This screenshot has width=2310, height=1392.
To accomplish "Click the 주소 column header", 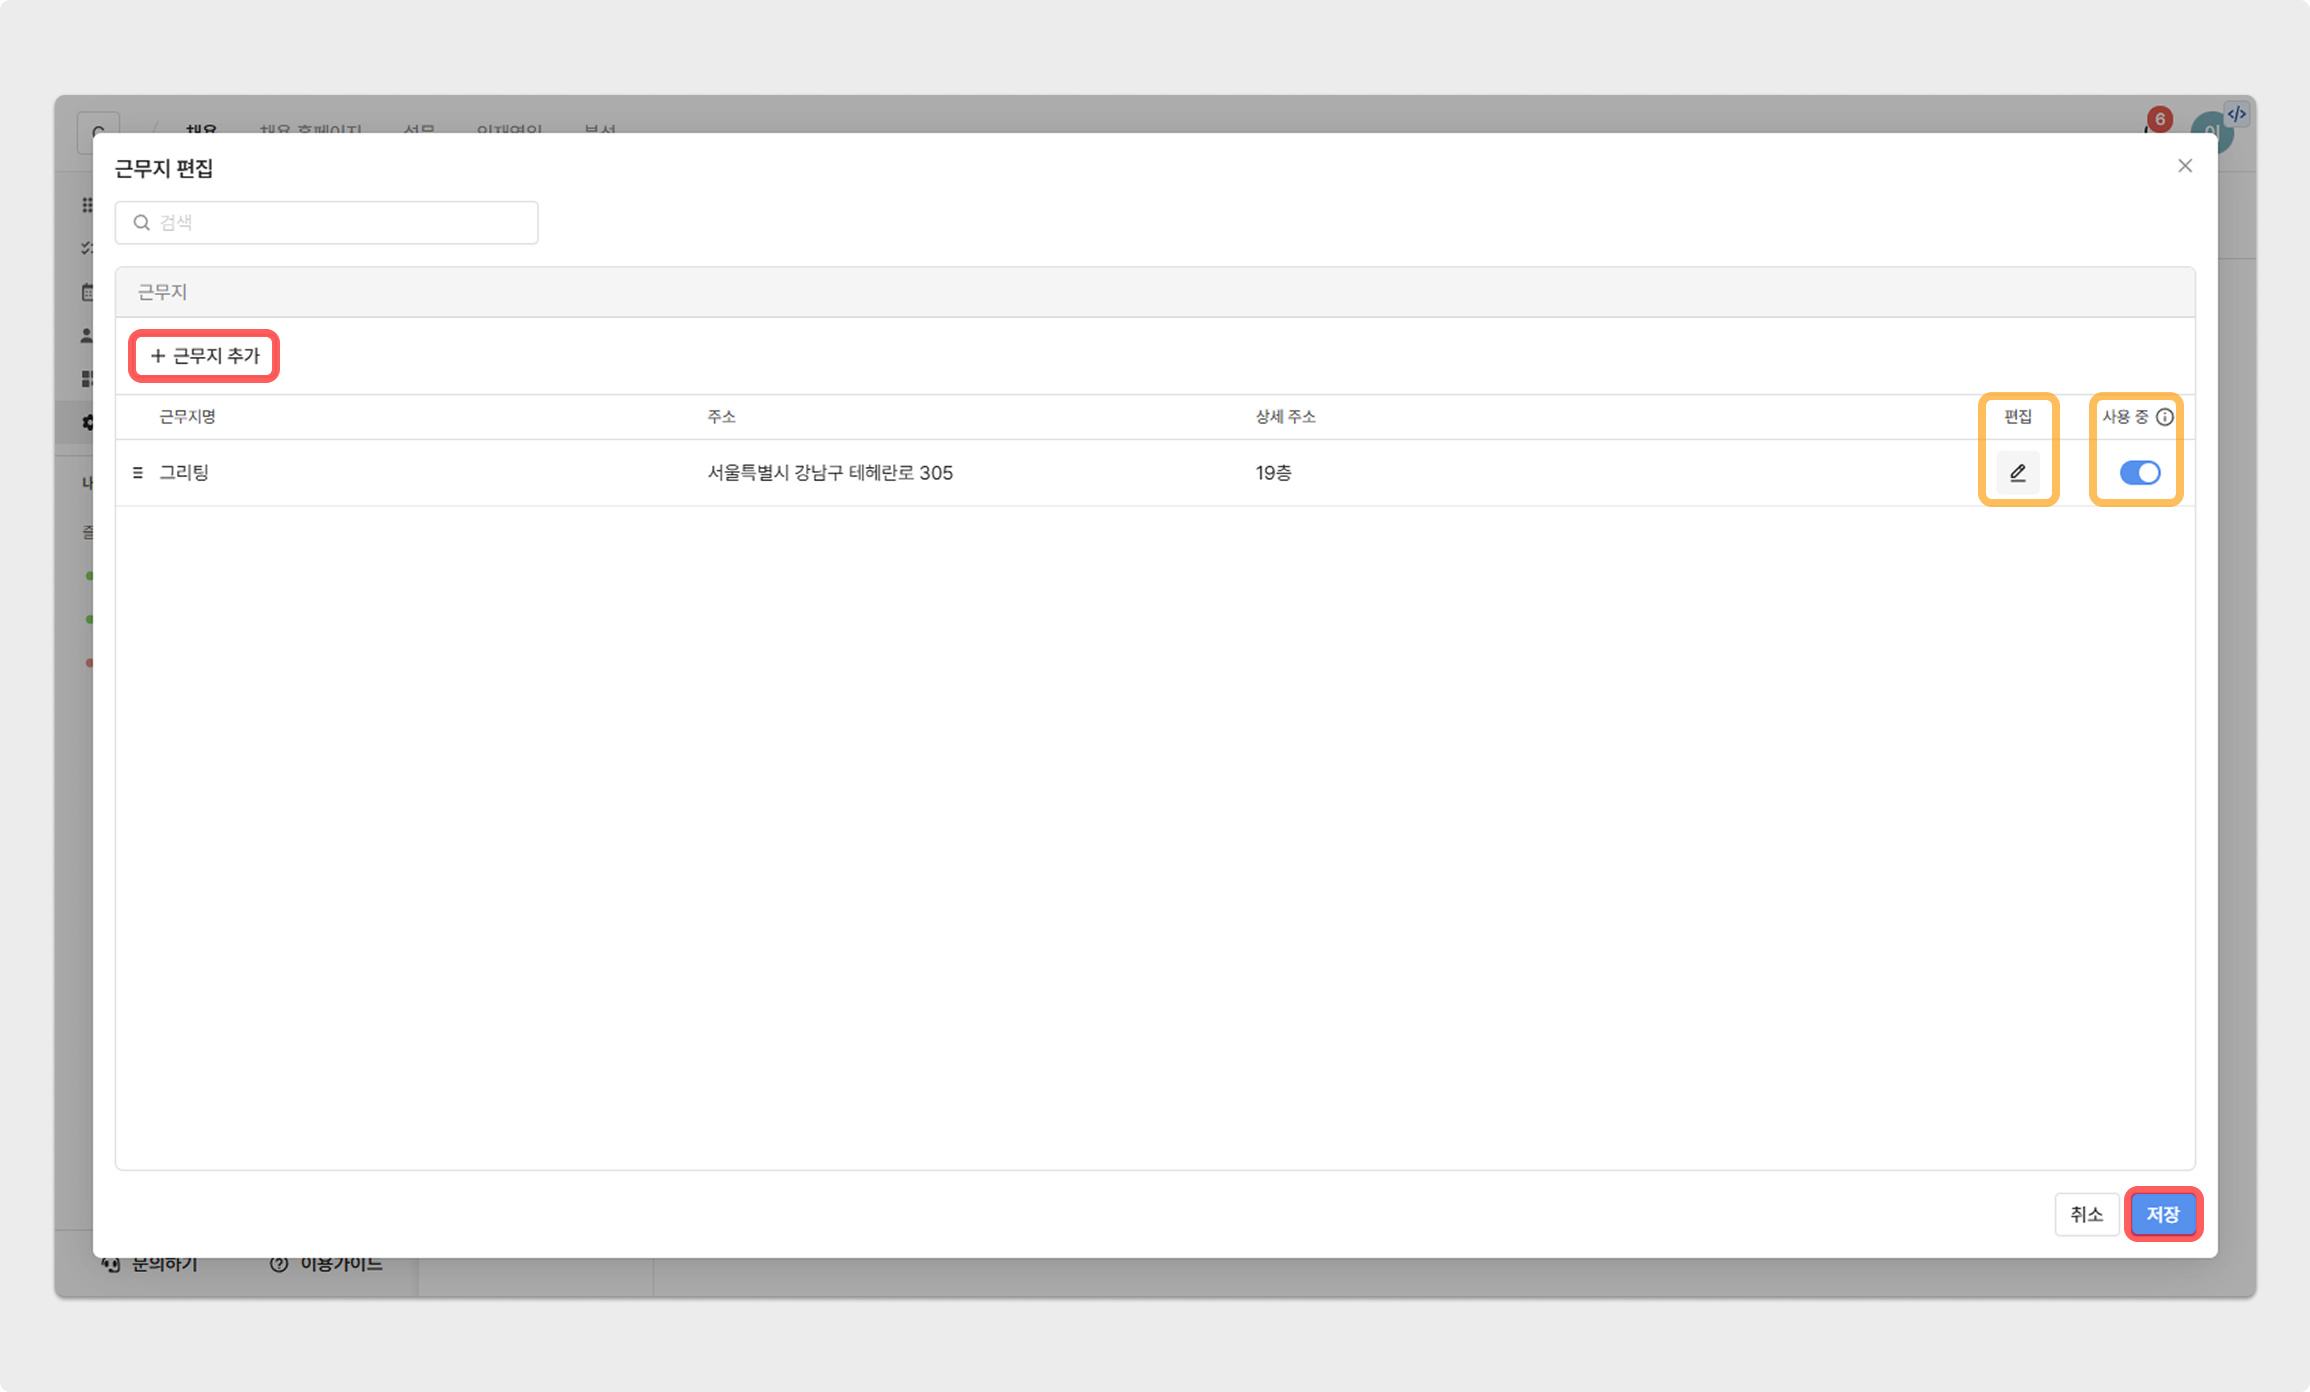I will 721,417.
